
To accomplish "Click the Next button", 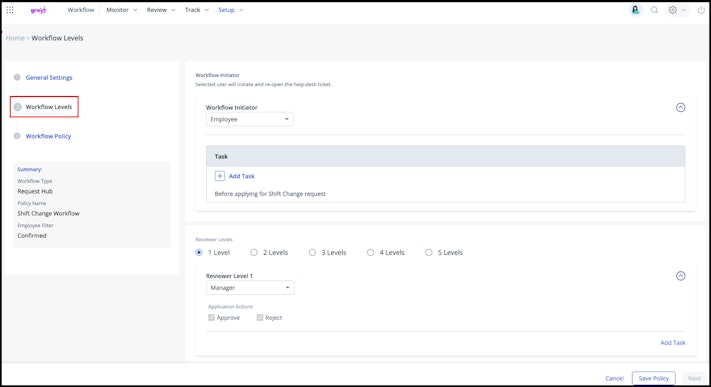I will 694,378.
